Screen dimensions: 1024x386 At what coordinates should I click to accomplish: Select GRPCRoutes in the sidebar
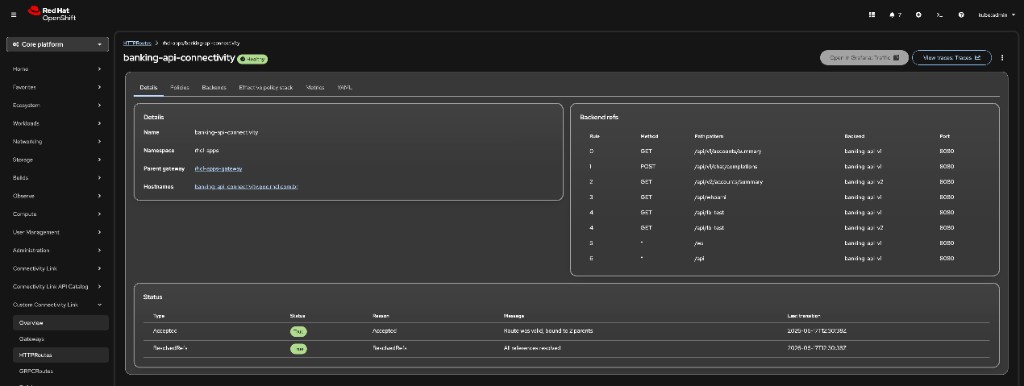pyautogui.click(x=61, y=371)
